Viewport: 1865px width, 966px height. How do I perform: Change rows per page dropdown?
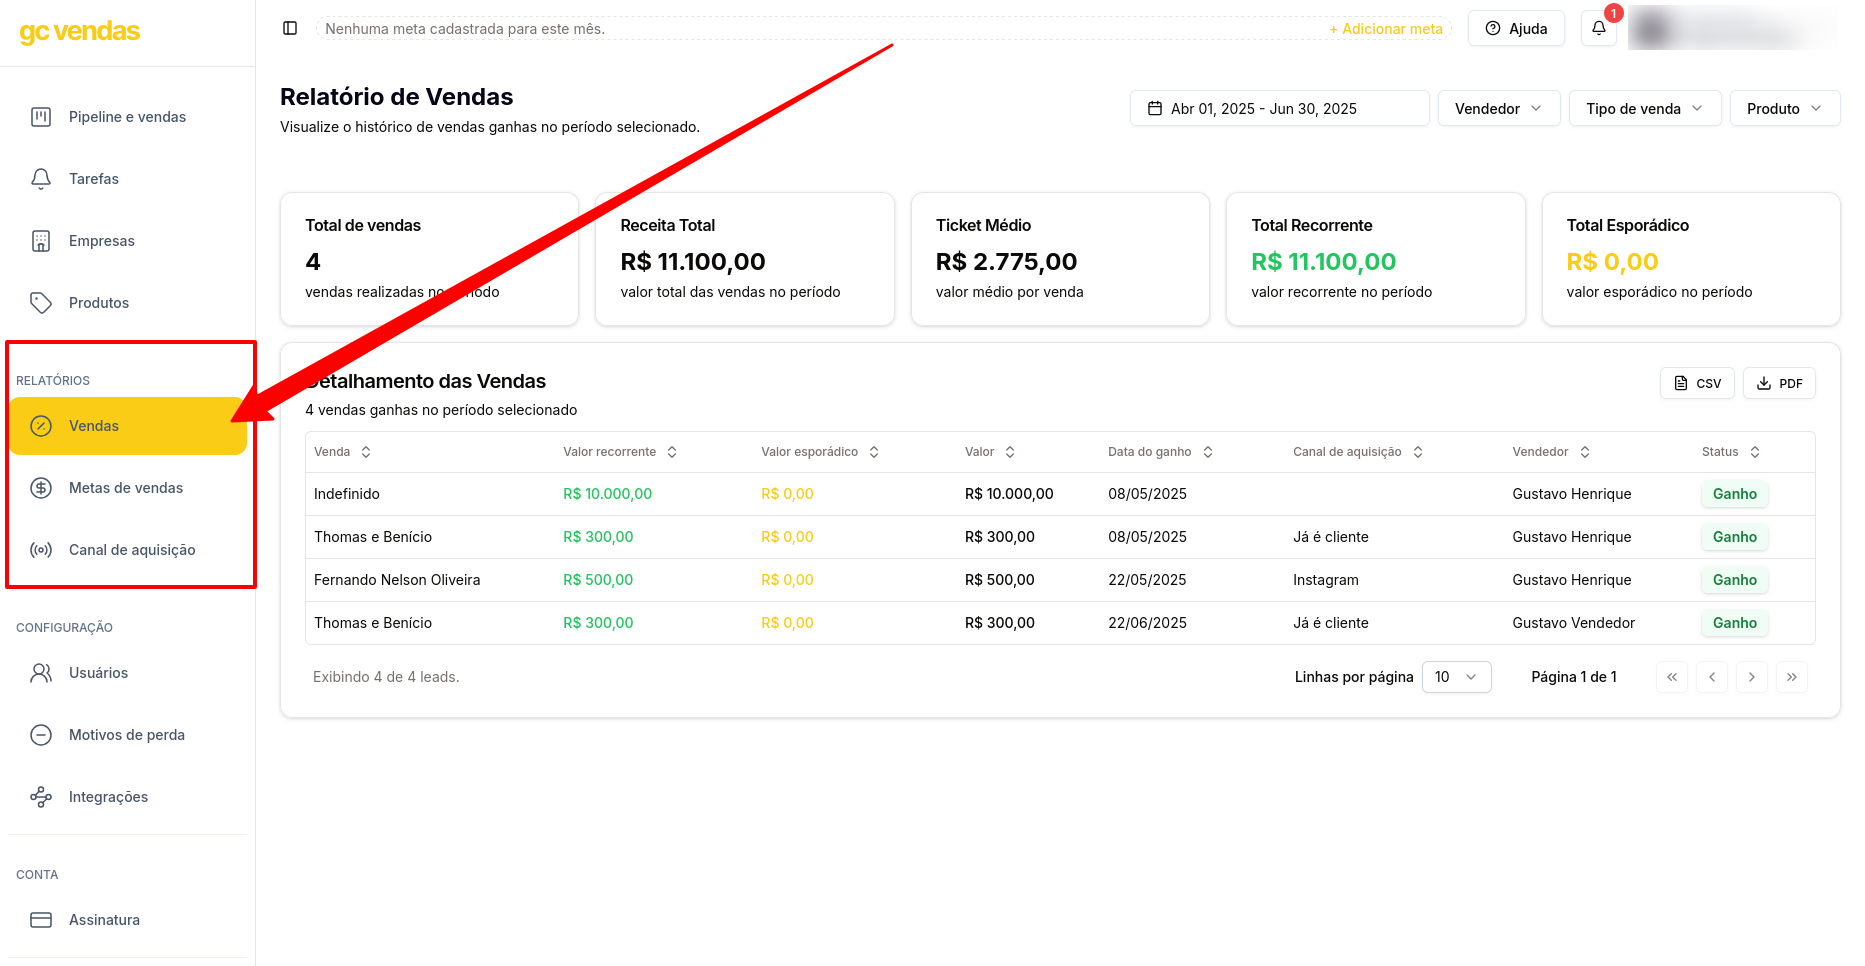click(x=1457, y=677)
